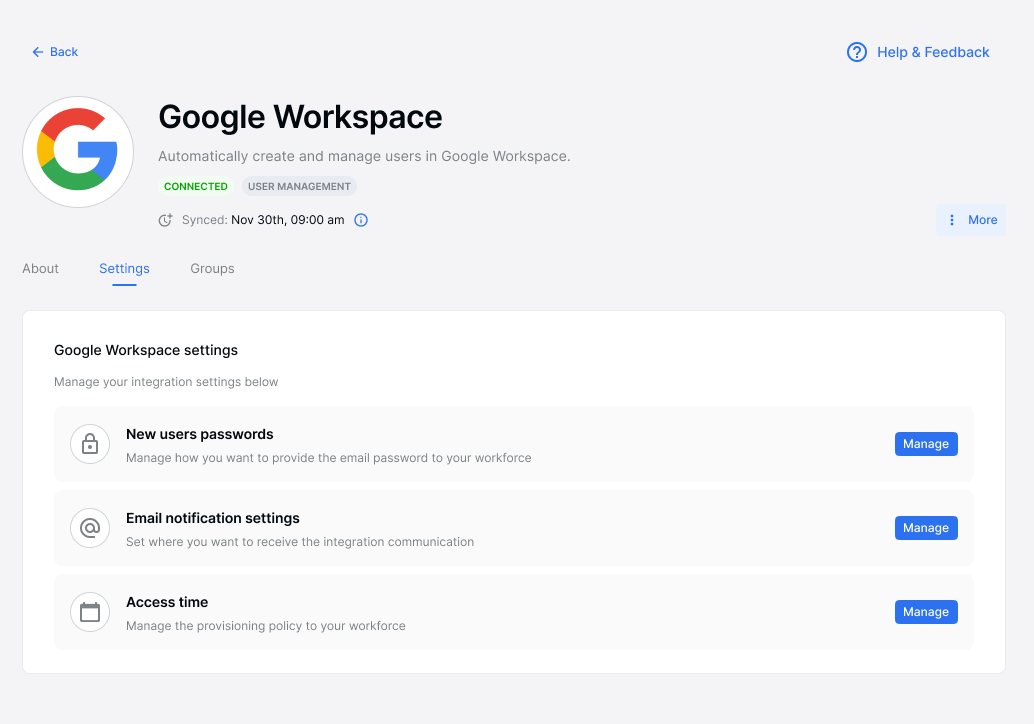Open the Groups tab
Image resolution: width=1034 pixels, height=724 pixels.
point(212,269)
